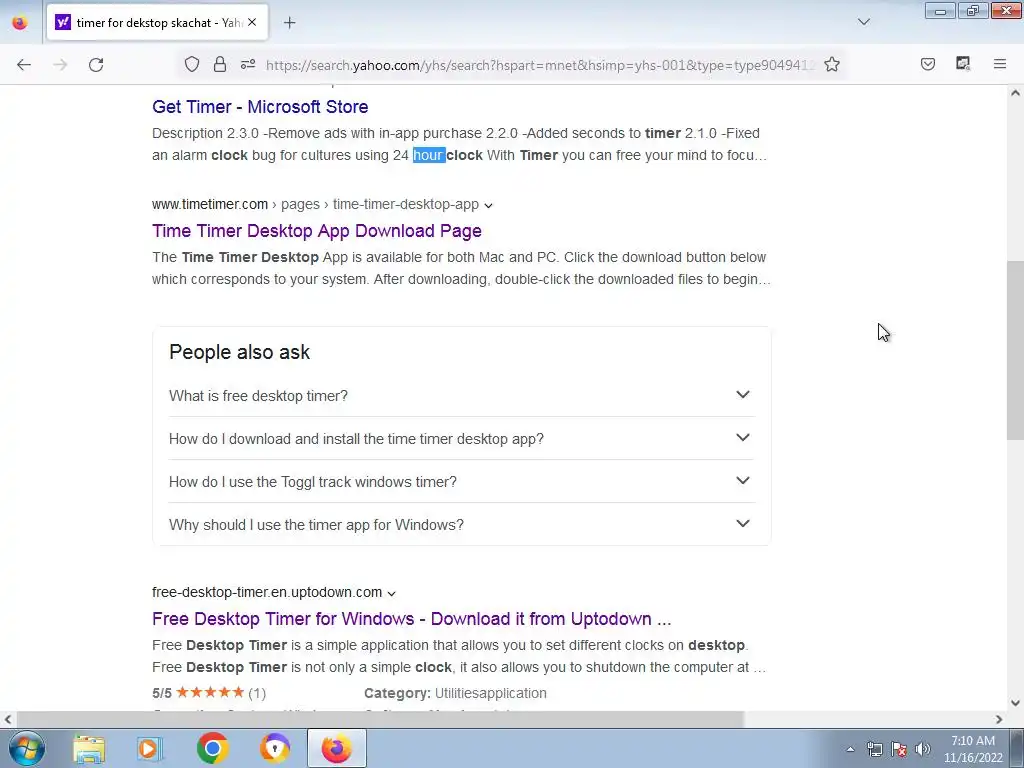The image size is (1024, 768).
Task: Show hidden system tray icons arrow
Action: tap(850, 749)
